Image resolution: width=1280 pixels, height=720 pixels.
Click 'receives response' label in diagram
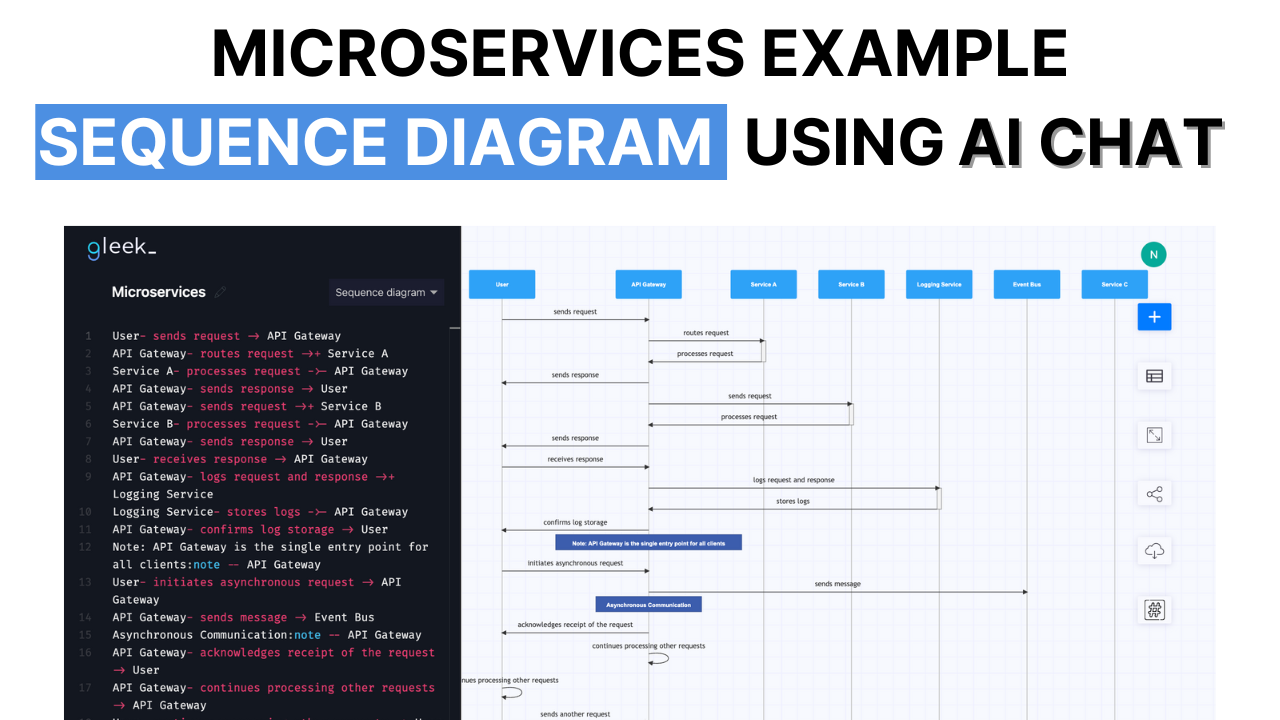tap(575, 459)
